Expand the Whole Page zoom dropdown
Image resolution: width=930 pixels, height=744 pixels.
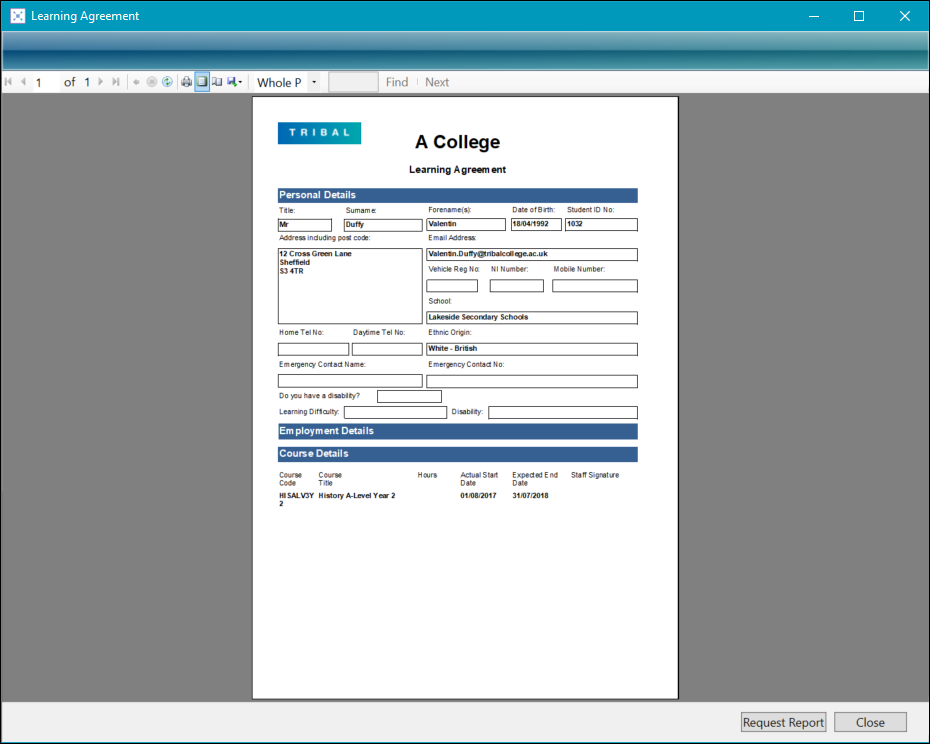click(x=314, y=82)
